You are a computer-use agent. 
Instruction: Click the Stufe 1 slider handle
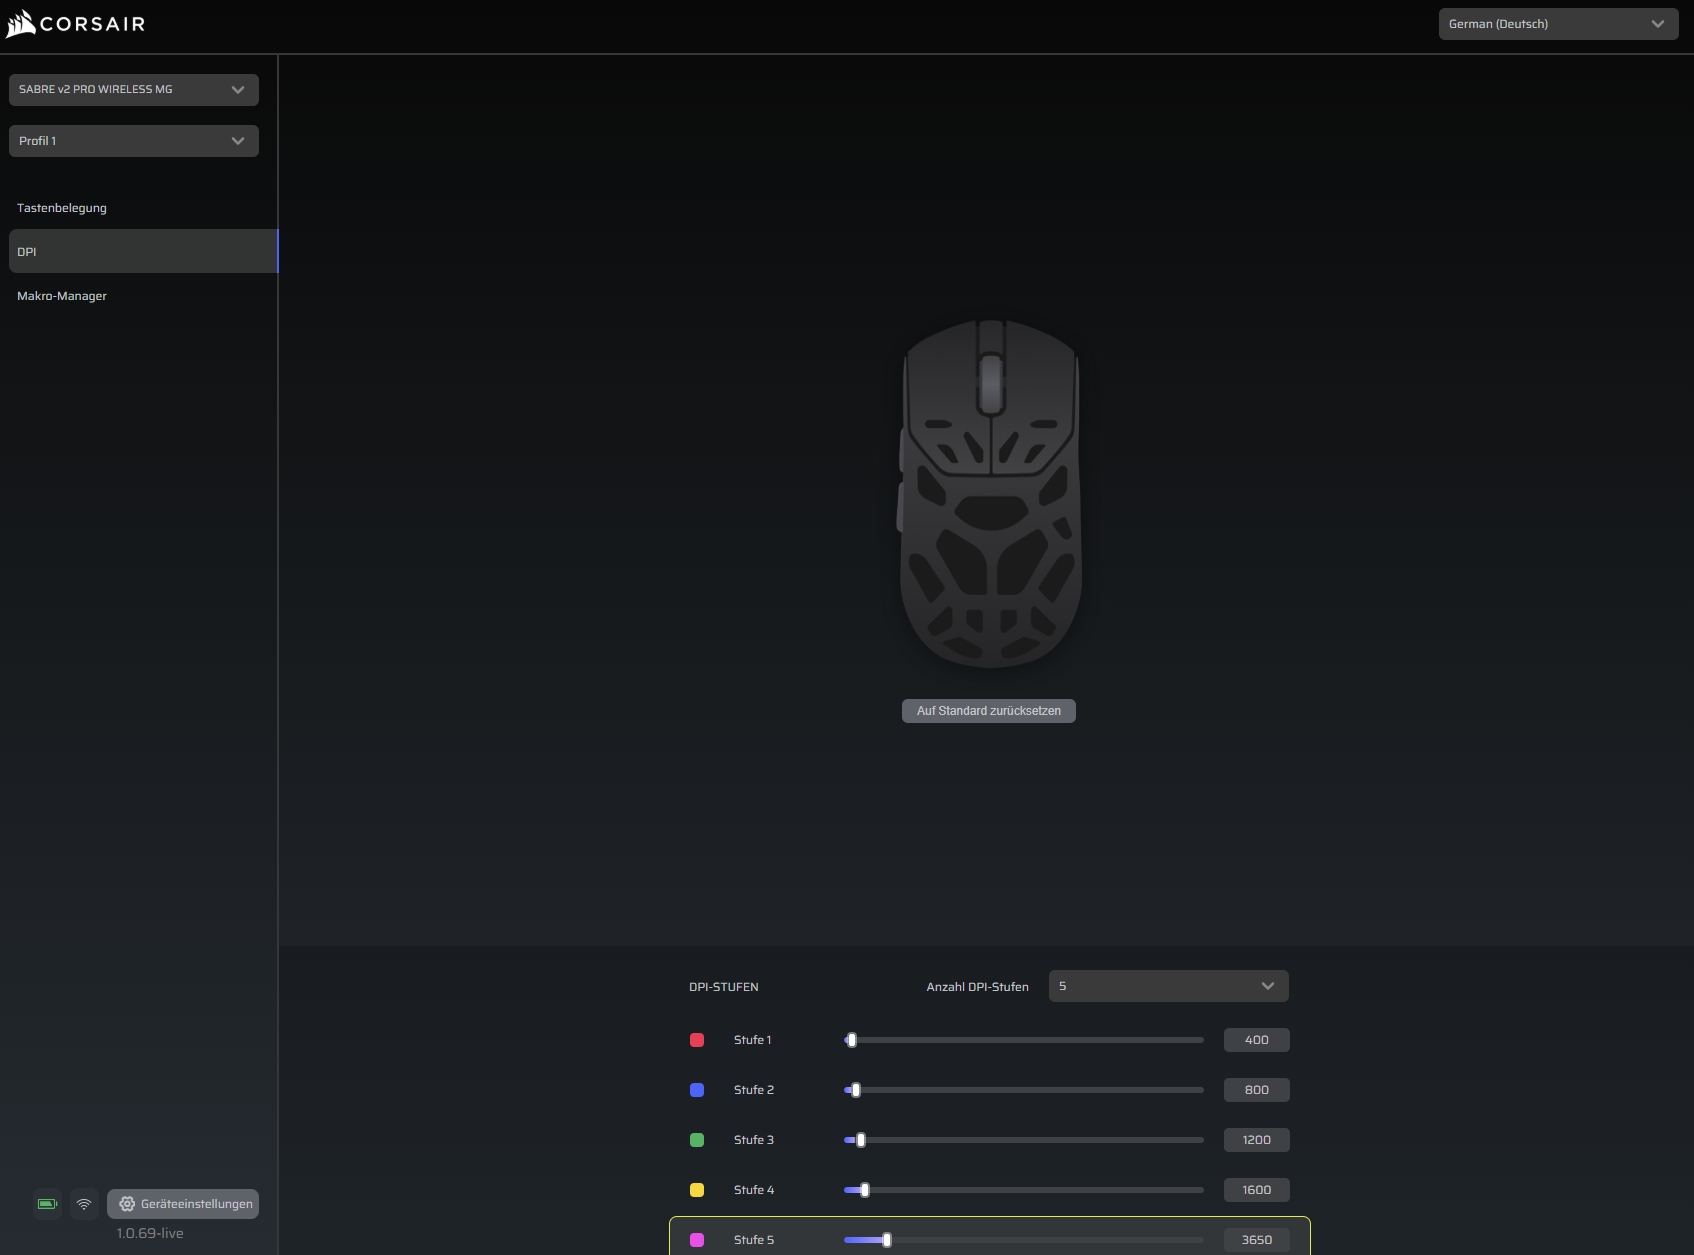tap(851, 1040)
